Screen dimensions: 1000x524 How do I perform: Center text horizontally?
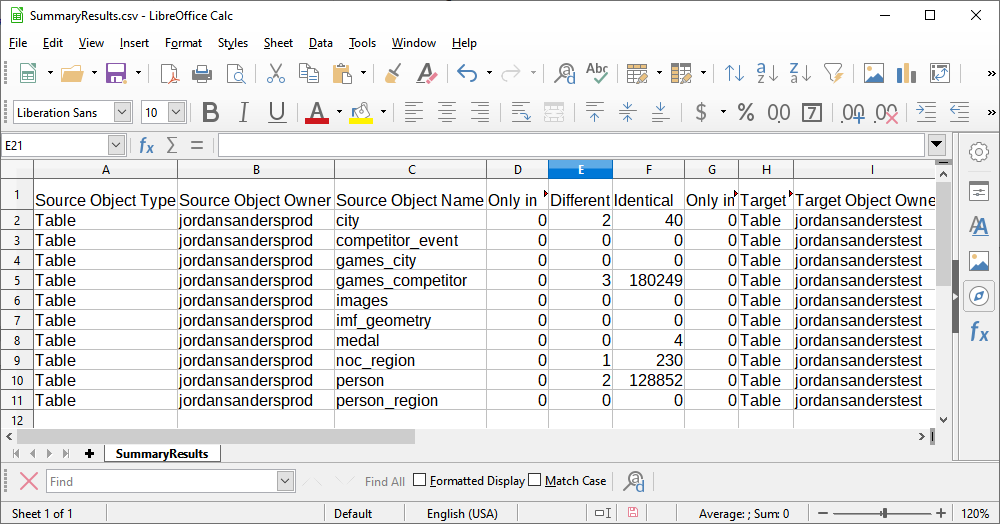point(447,113)
